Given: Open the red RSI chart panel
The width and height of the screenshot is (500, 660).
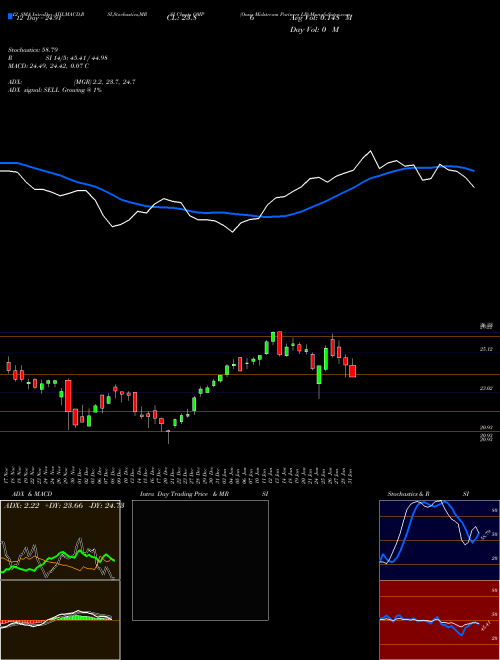Looking at the screenshot, I should pyautogui.click(x=439, y=620).
